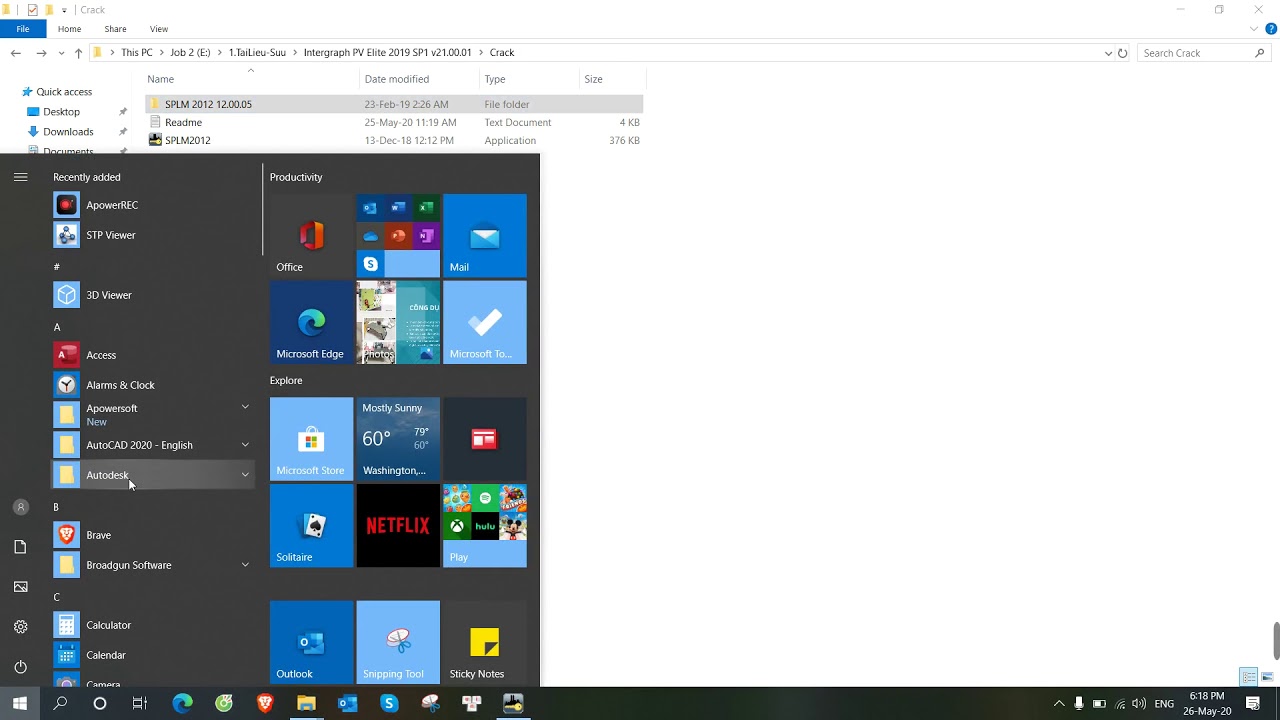Go back in File Explorer
1280x720 pixels.
[16, 53]
